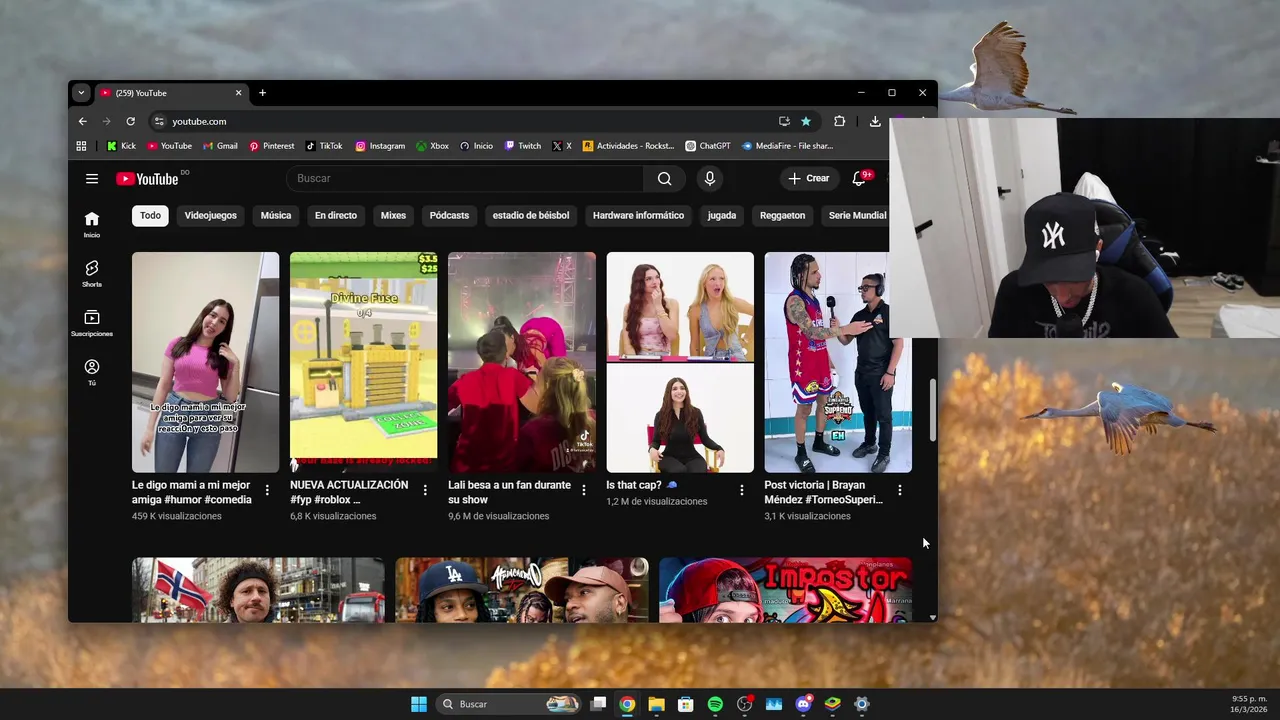The image size is (1280, 720).
Task: Select the jugada filter chip
Action: click(x=722, y=215)
